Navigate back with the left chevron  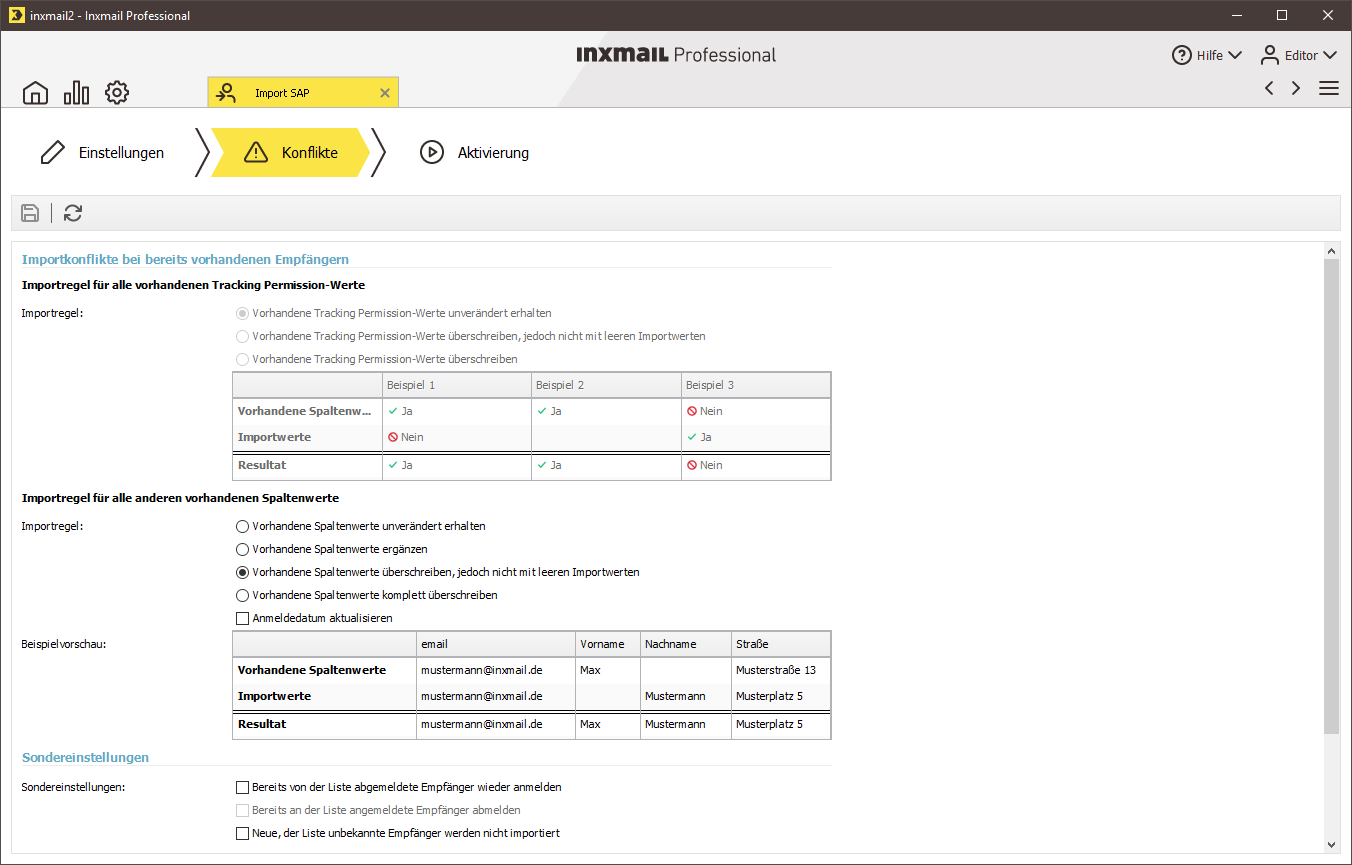(1269, 88)
